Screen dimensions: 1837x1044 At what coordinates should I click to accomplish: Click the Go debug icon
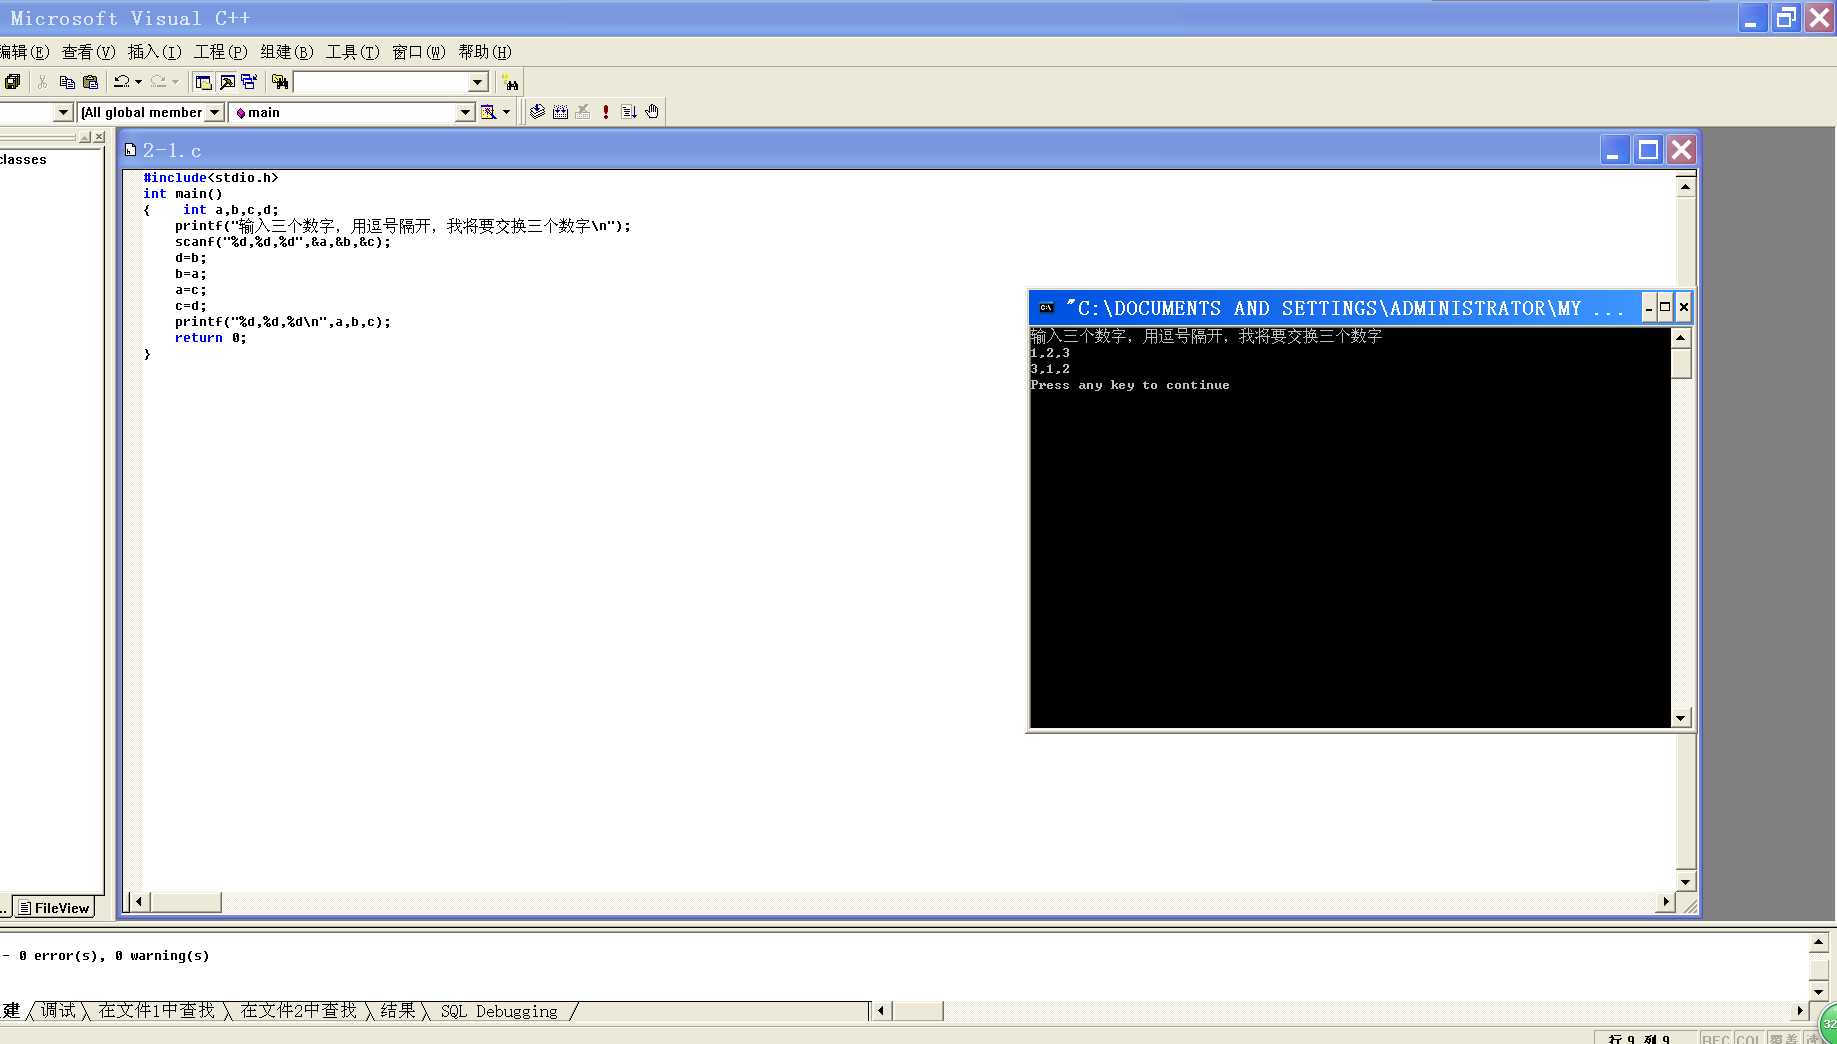point(629,112)
